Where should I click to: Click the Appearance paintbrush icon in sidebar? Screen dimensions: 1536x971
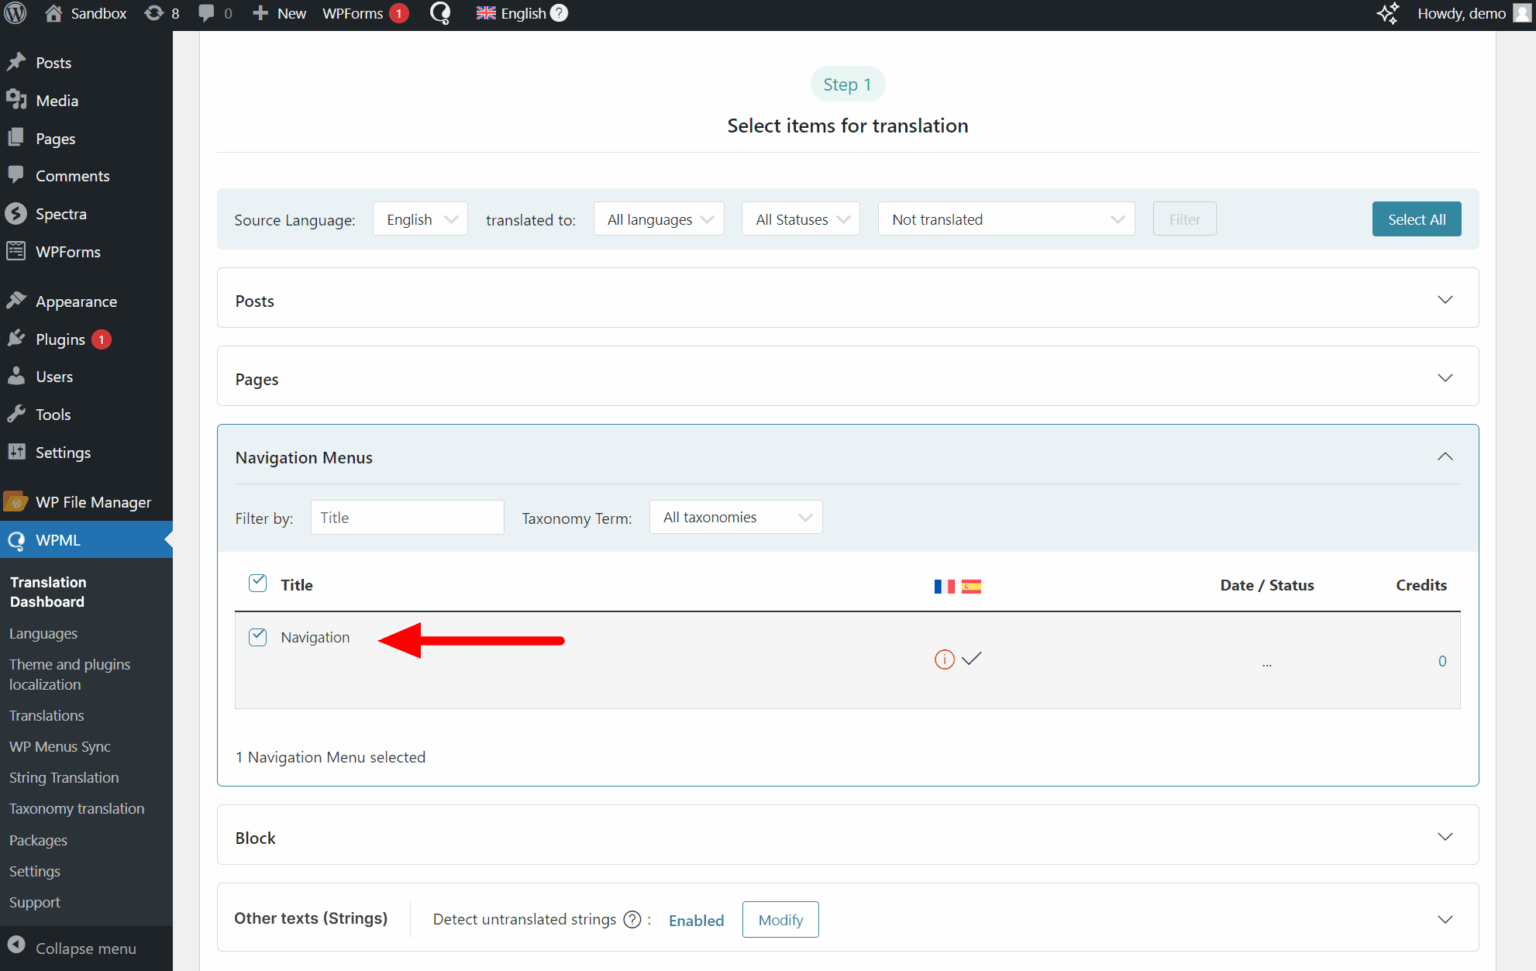(x=17, y=299)
